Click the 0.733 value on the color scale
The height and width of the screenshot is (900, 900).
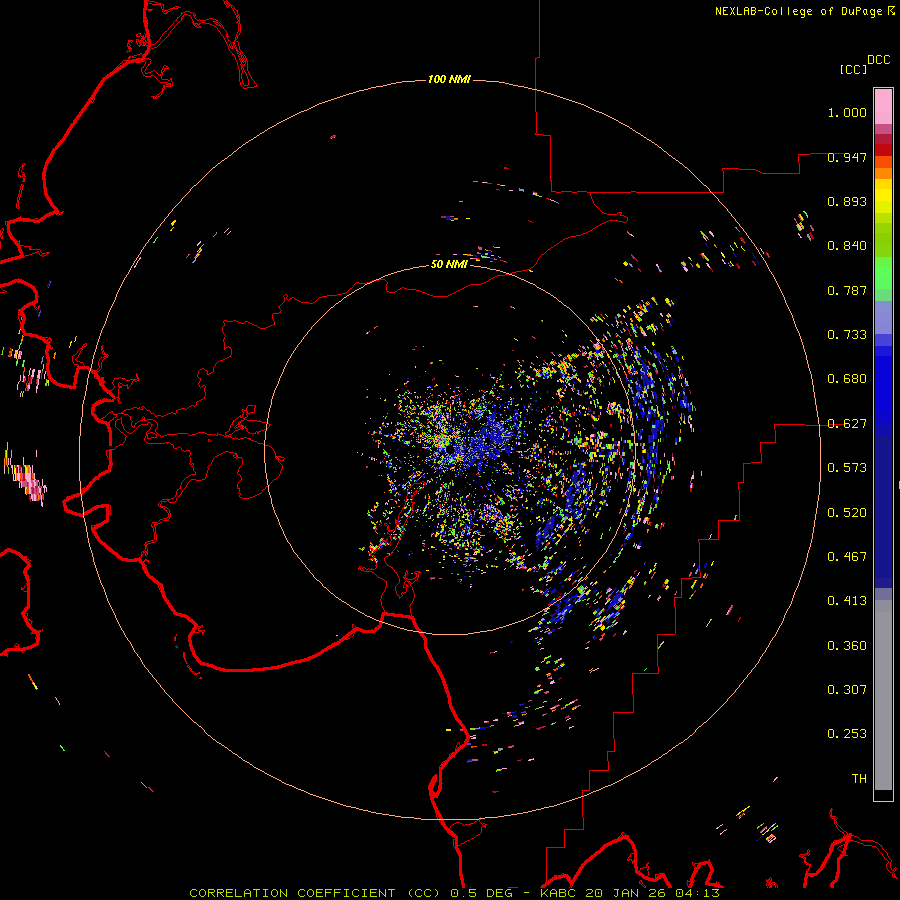pos(847,335)
